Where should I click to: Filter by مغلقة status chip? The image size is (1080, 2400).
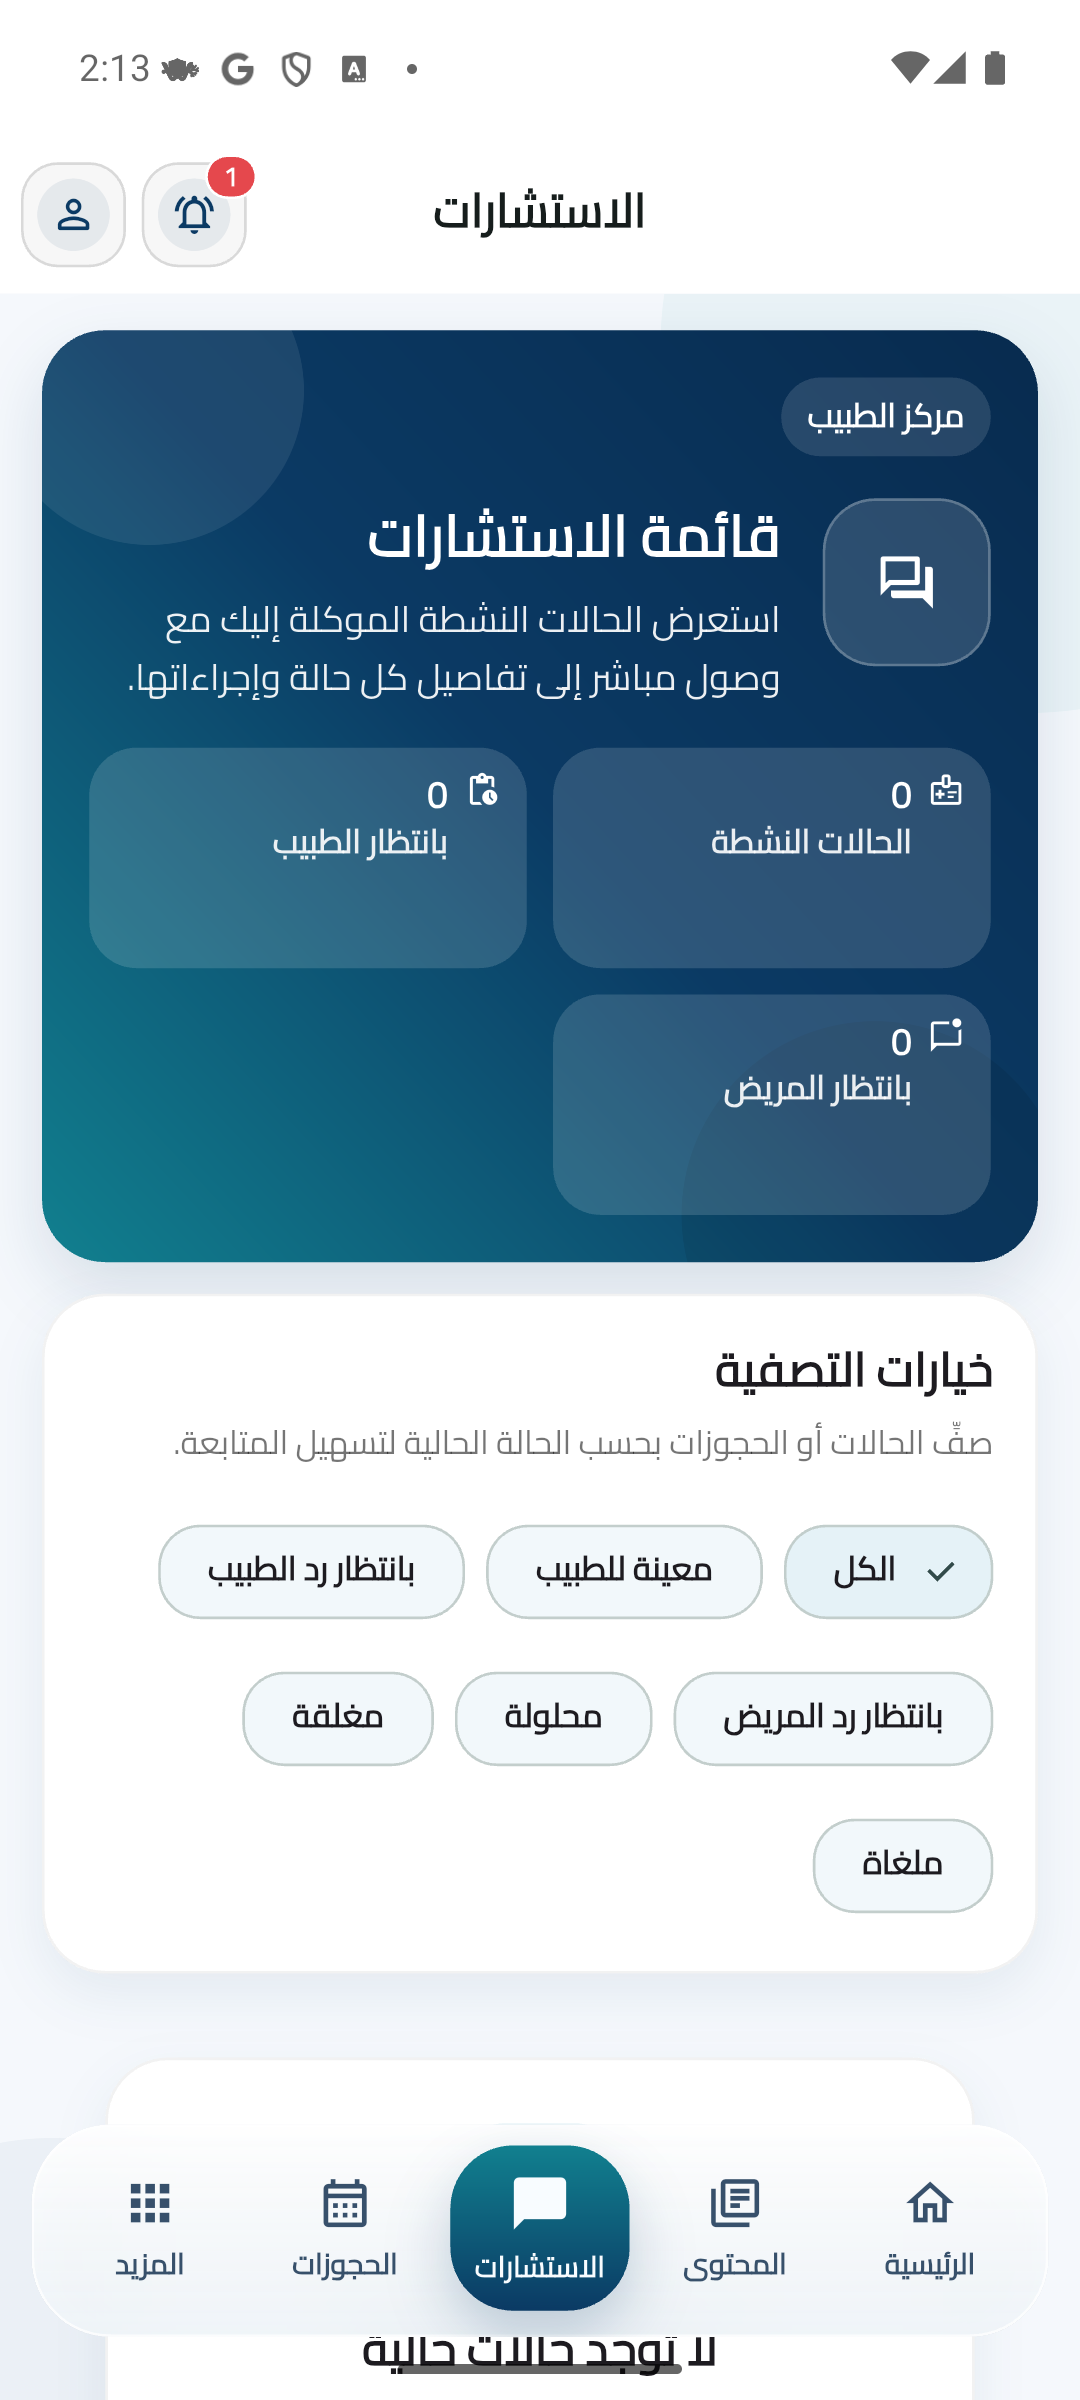click(338, 1718)
